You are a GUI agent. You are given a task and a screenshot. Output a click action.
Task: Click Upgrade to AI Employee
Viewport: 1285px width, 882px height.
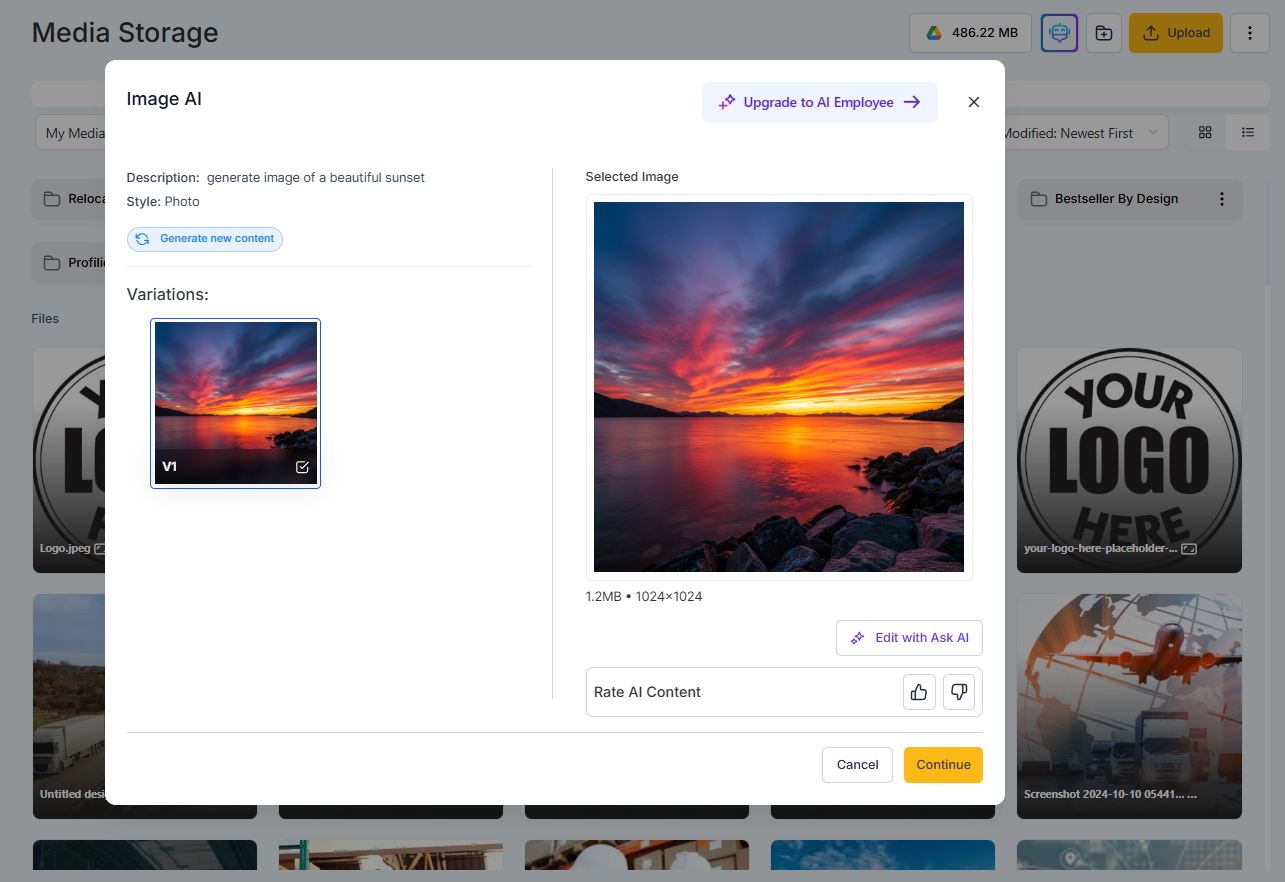[x=820, y=102]
